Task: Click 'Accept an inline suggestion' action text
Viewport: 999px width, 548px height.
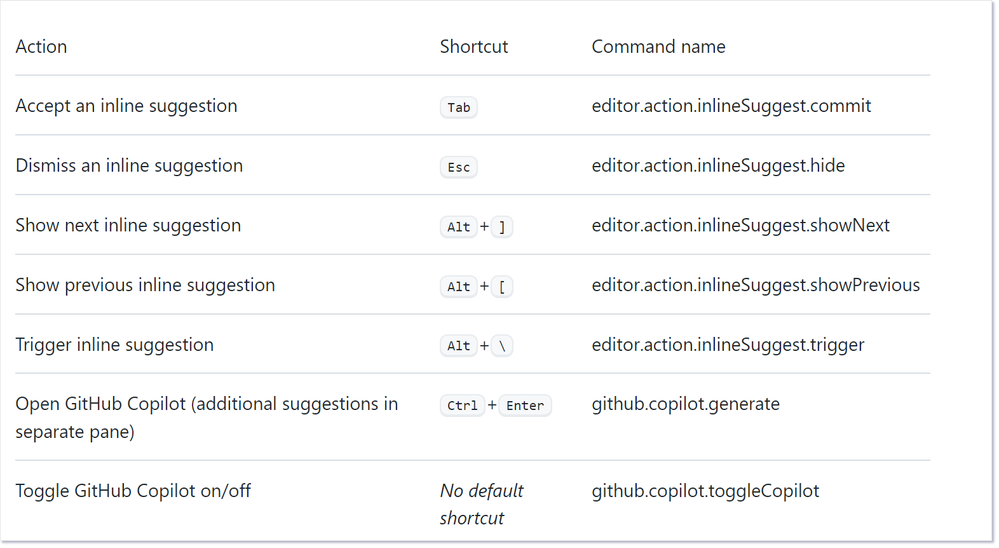Action: click(x=126, y=106)
